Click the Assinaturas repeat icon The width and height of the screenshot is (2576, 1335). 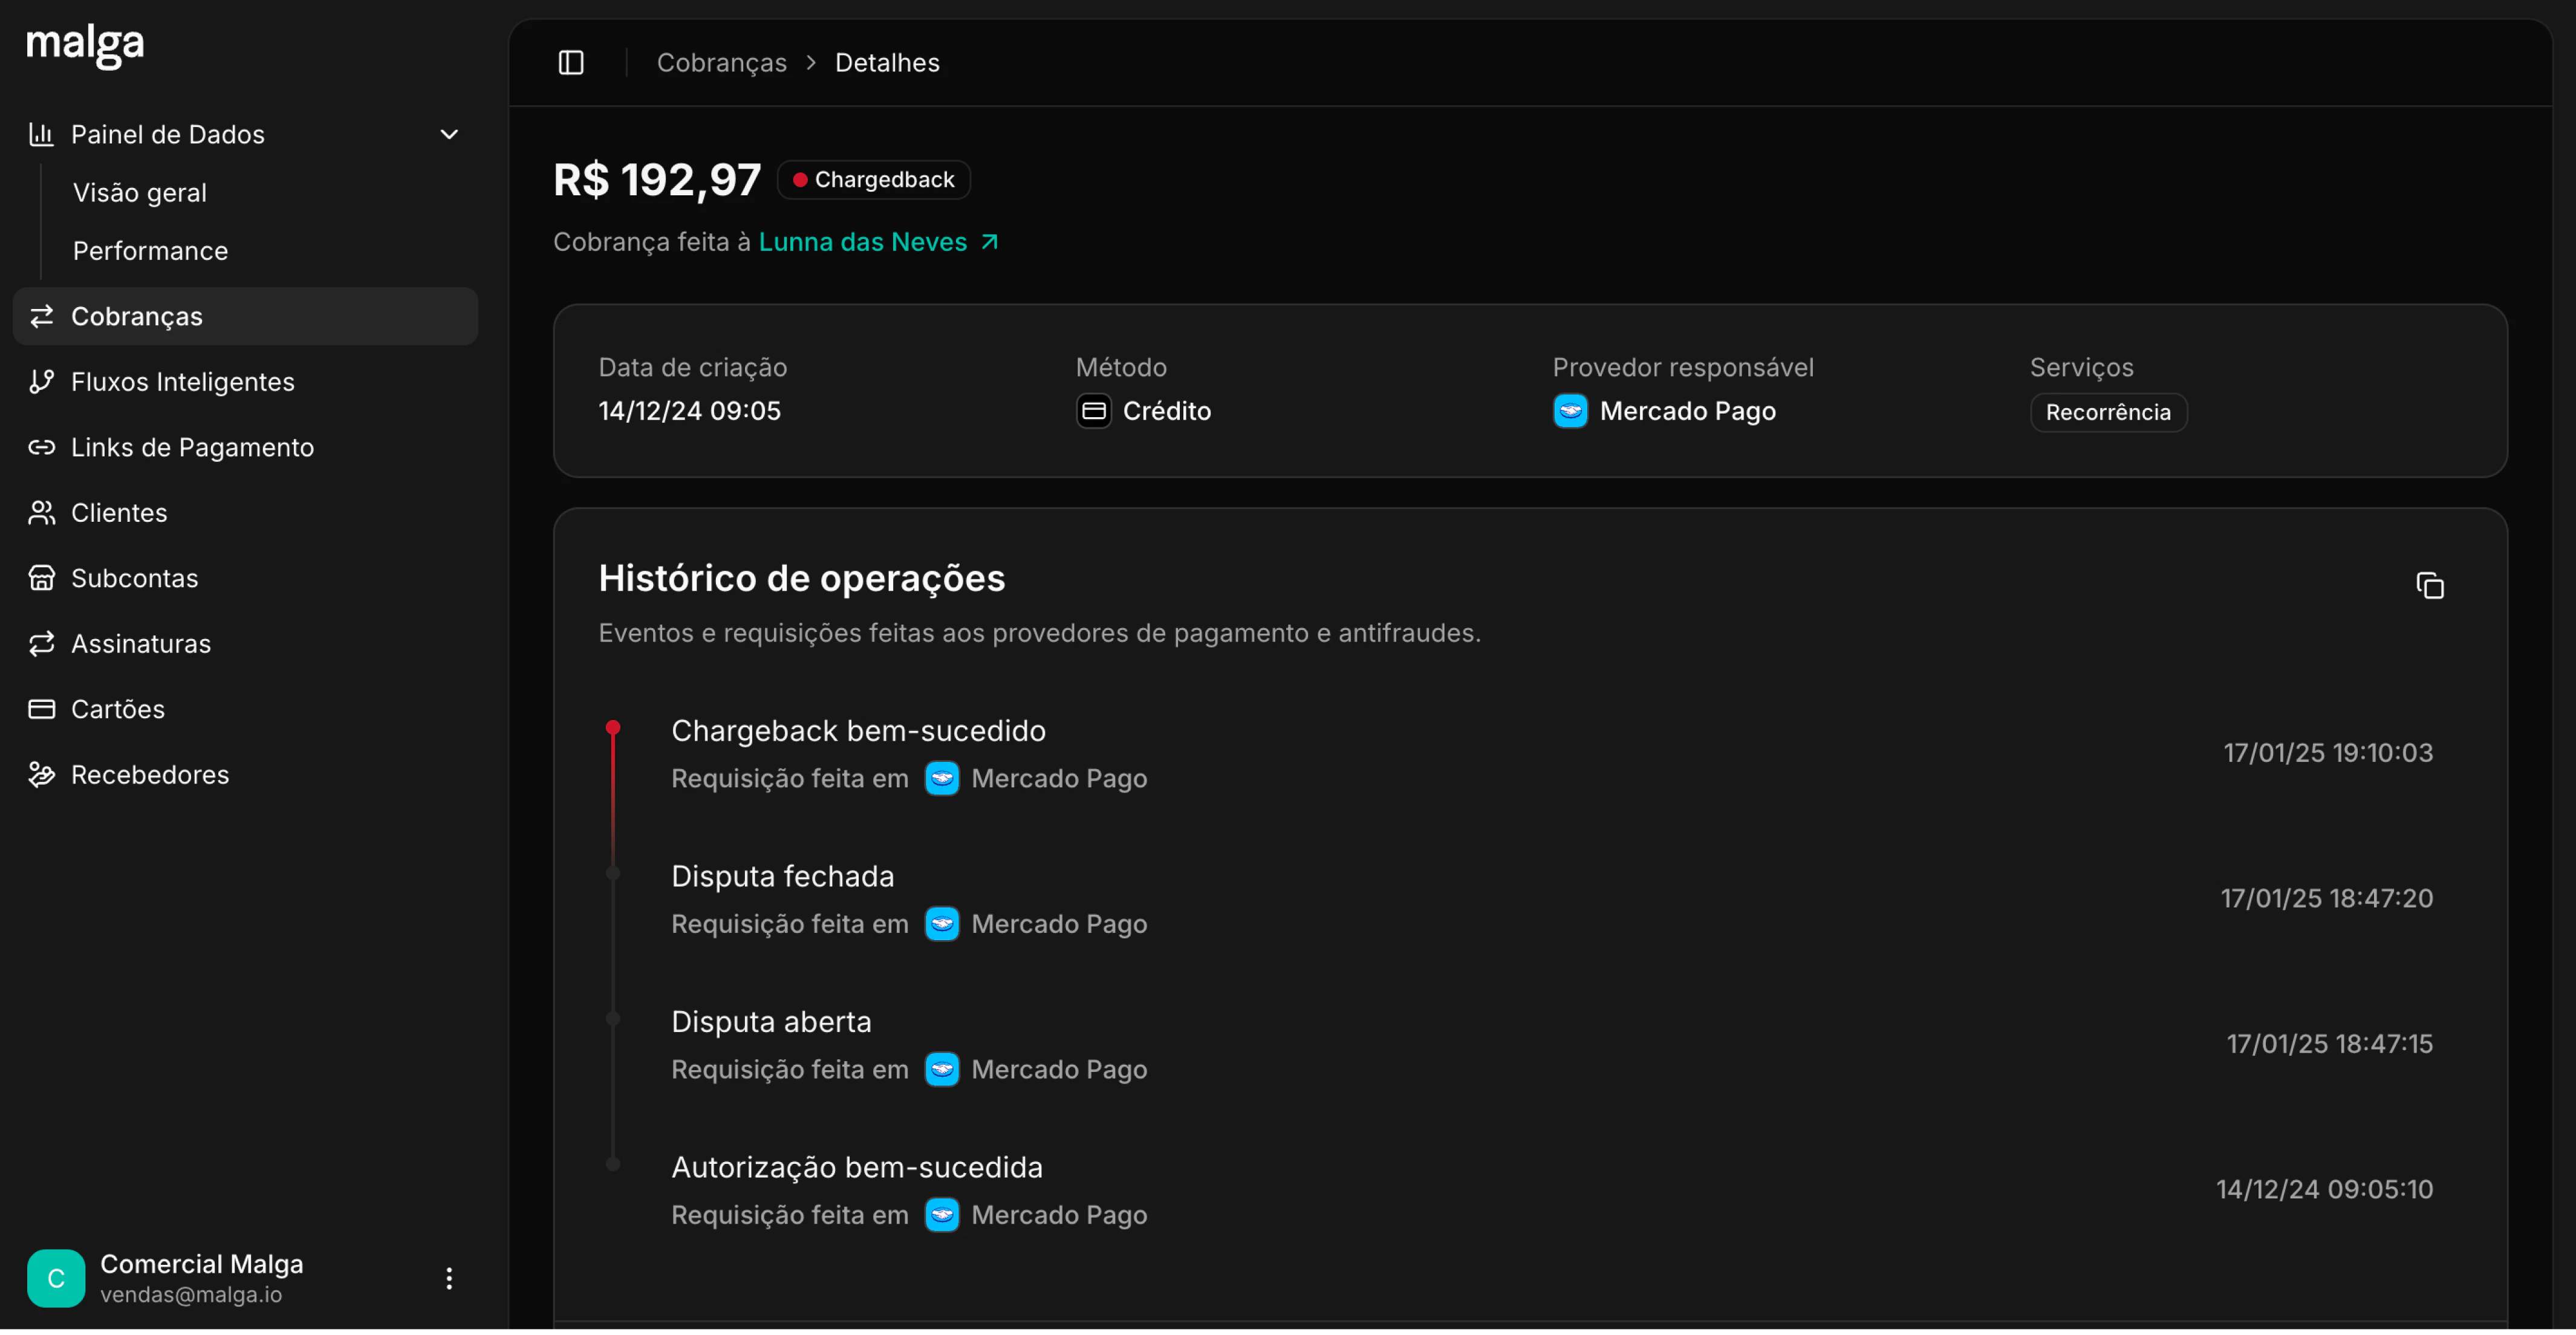pyautogui.click(x=41, y=644)
